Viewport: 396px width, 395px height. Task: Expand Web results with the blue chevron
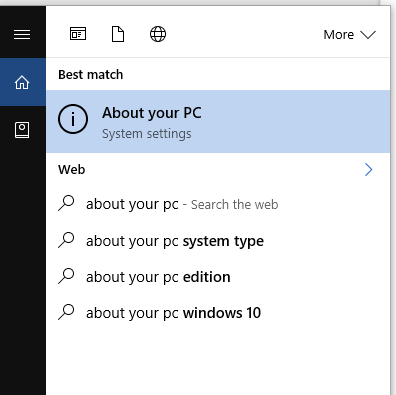pos(368,170)
